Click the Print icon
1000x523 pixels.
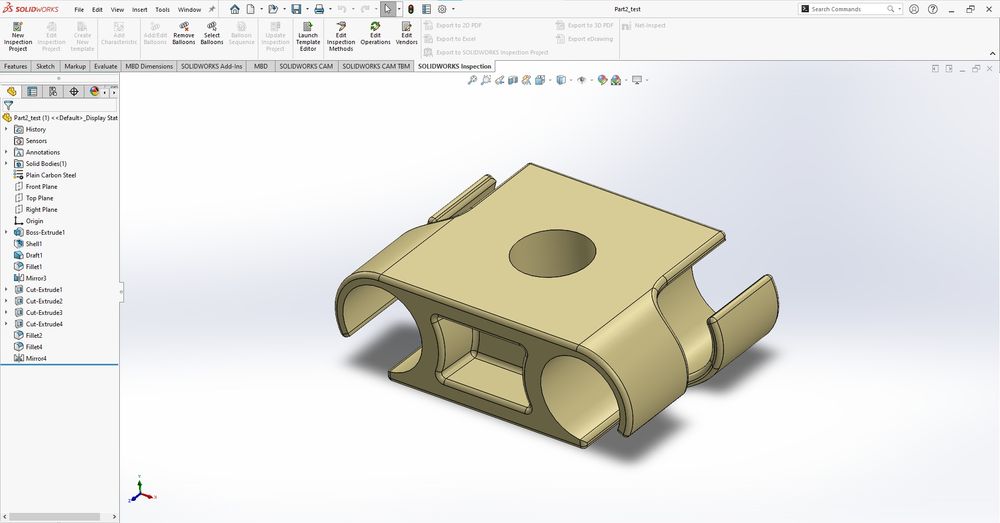(x=319, y=9)
